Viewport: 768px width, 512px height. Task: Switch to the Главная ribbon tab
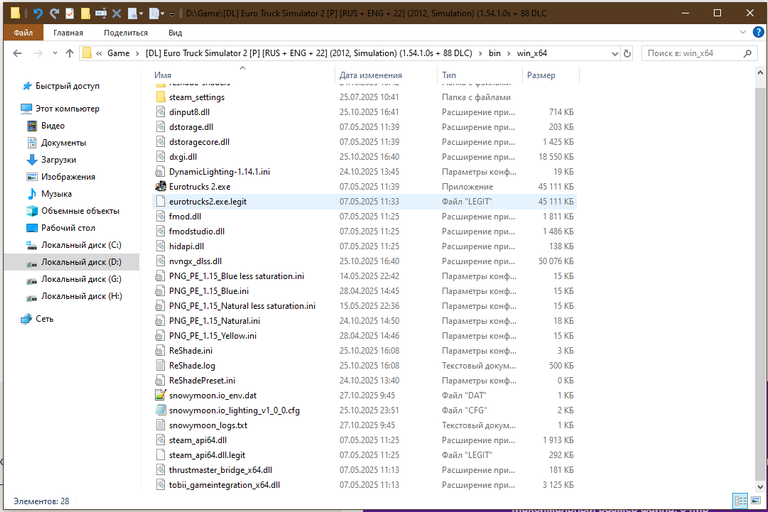(68, 33)
